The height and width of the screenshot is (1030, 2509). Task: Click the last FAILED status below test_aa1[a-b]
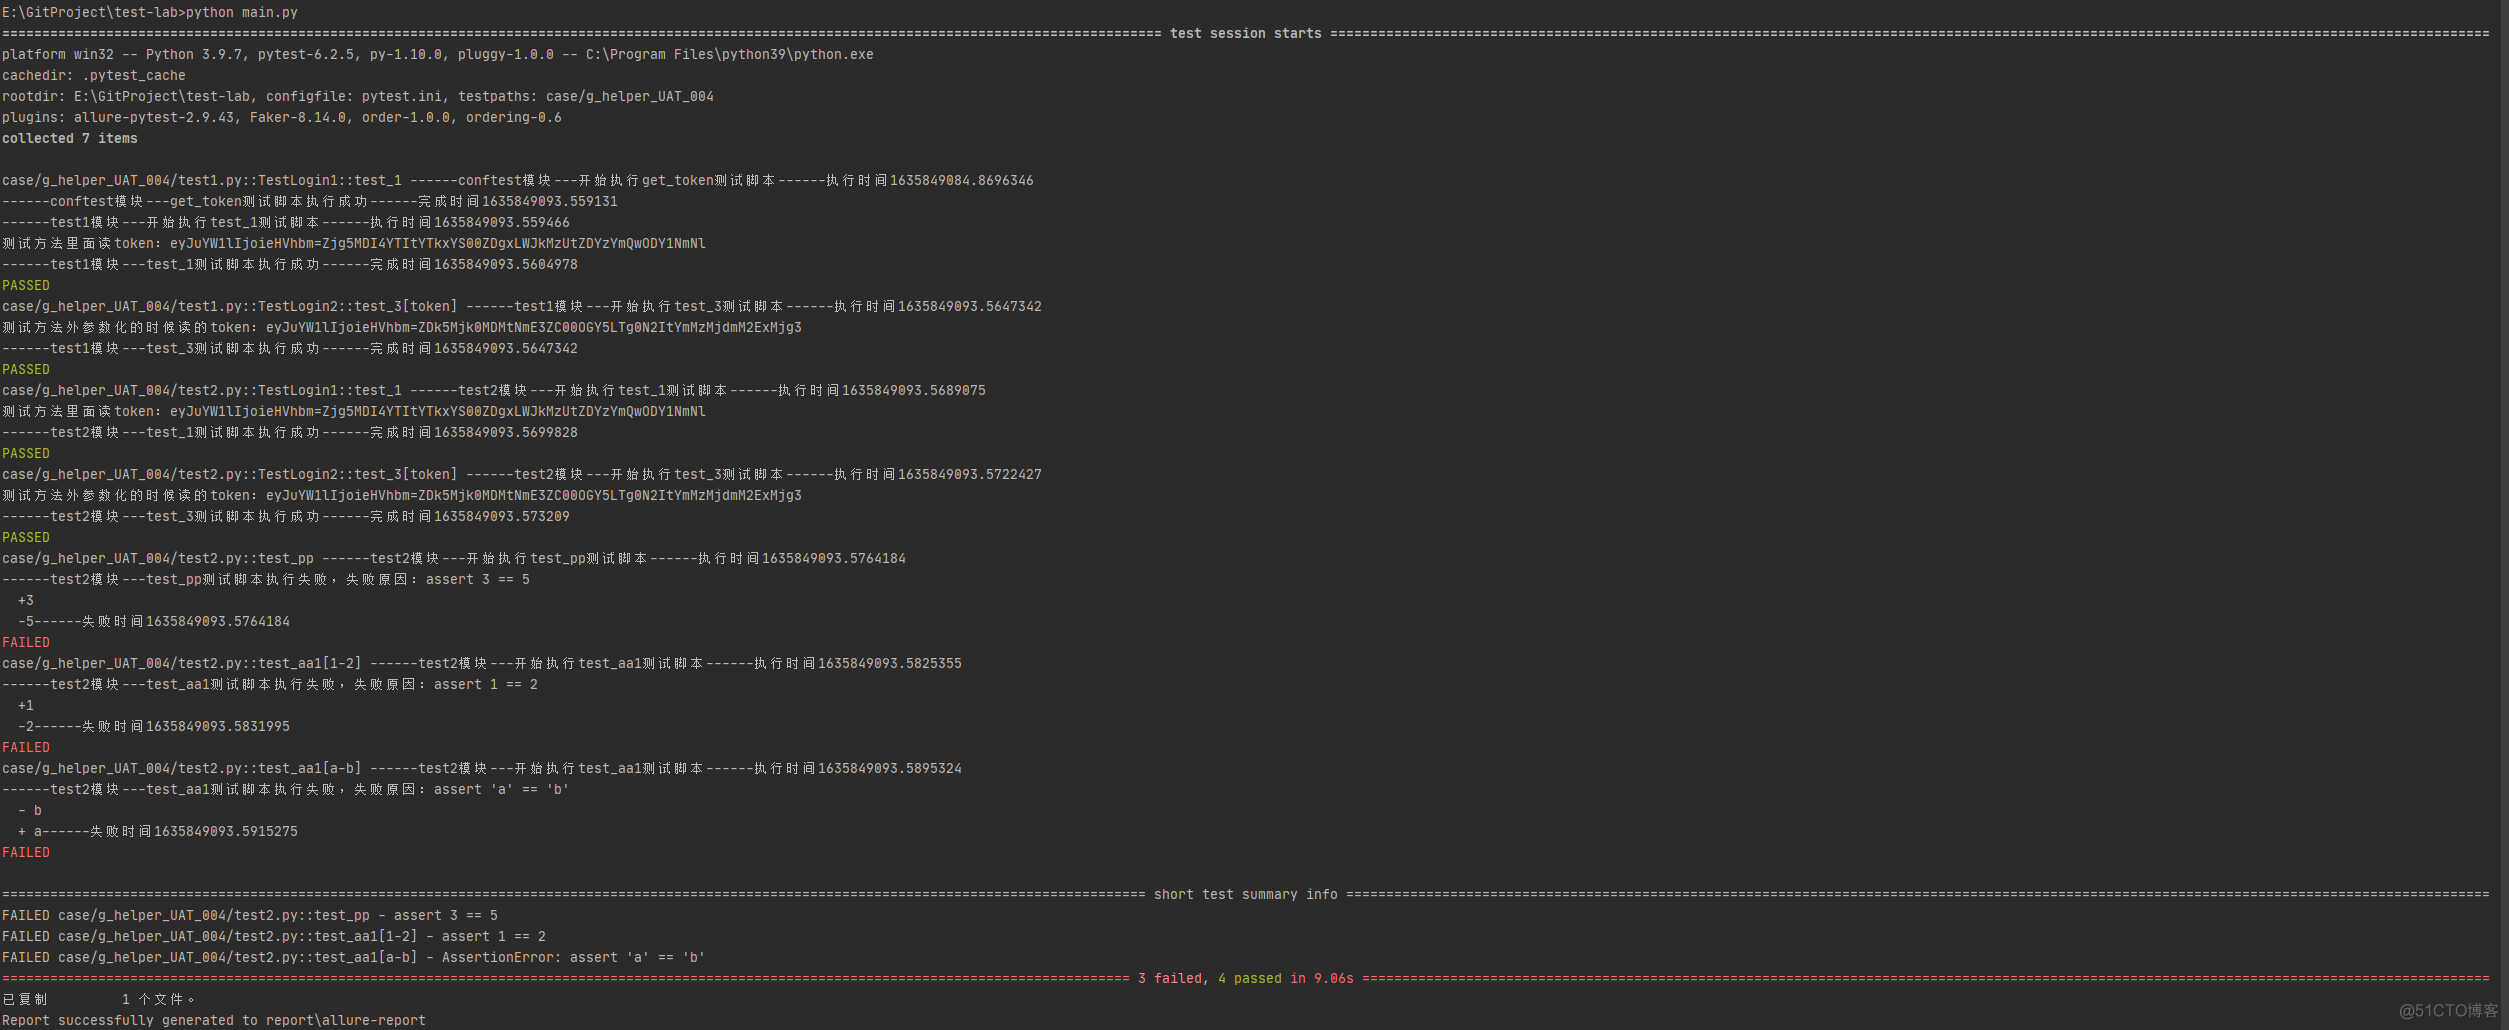(x=26, y=852)
